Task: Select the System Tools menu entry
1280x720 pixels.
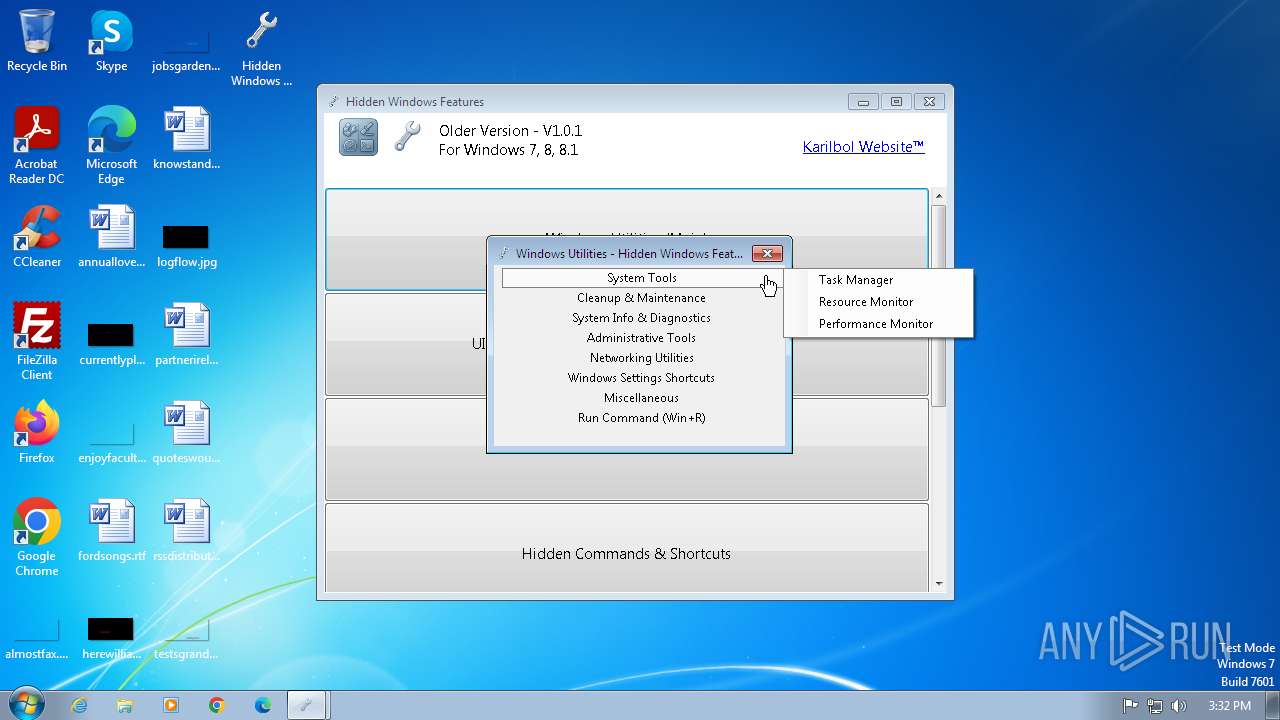Action: click(641, 278)
